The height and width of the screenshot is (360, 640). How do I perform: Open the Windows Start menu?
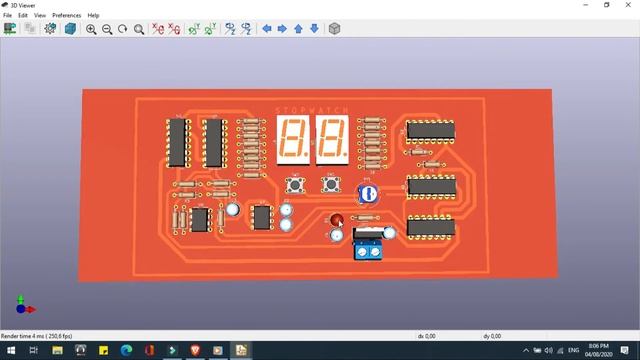coord(11,350)
